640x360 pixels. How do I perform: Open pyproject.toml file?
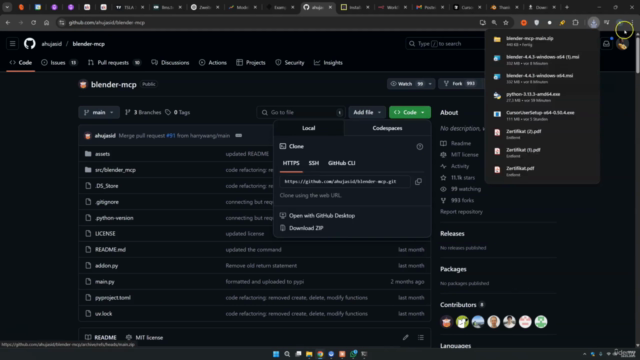click(113, 298)
